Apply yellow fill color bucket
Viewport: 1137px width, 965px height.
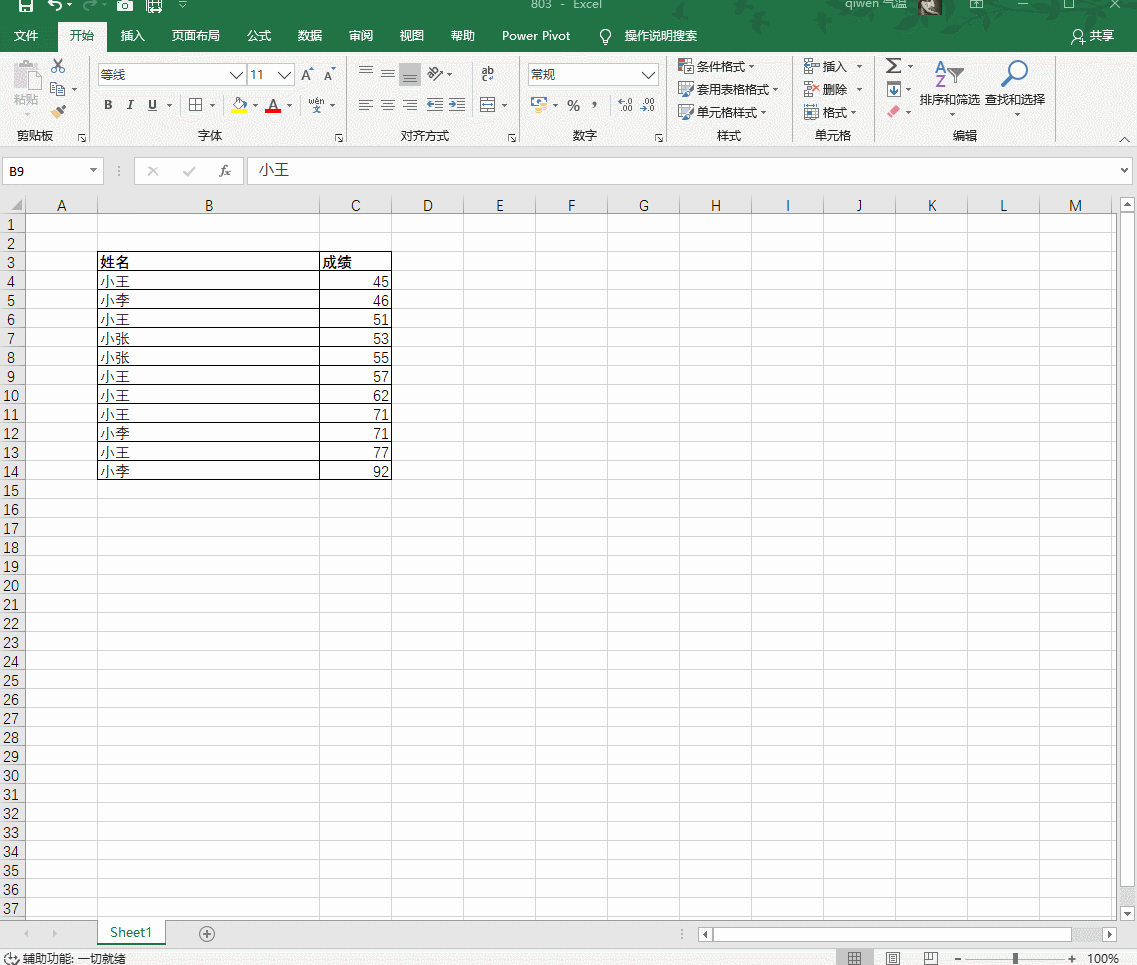click(x=239, y=105)
